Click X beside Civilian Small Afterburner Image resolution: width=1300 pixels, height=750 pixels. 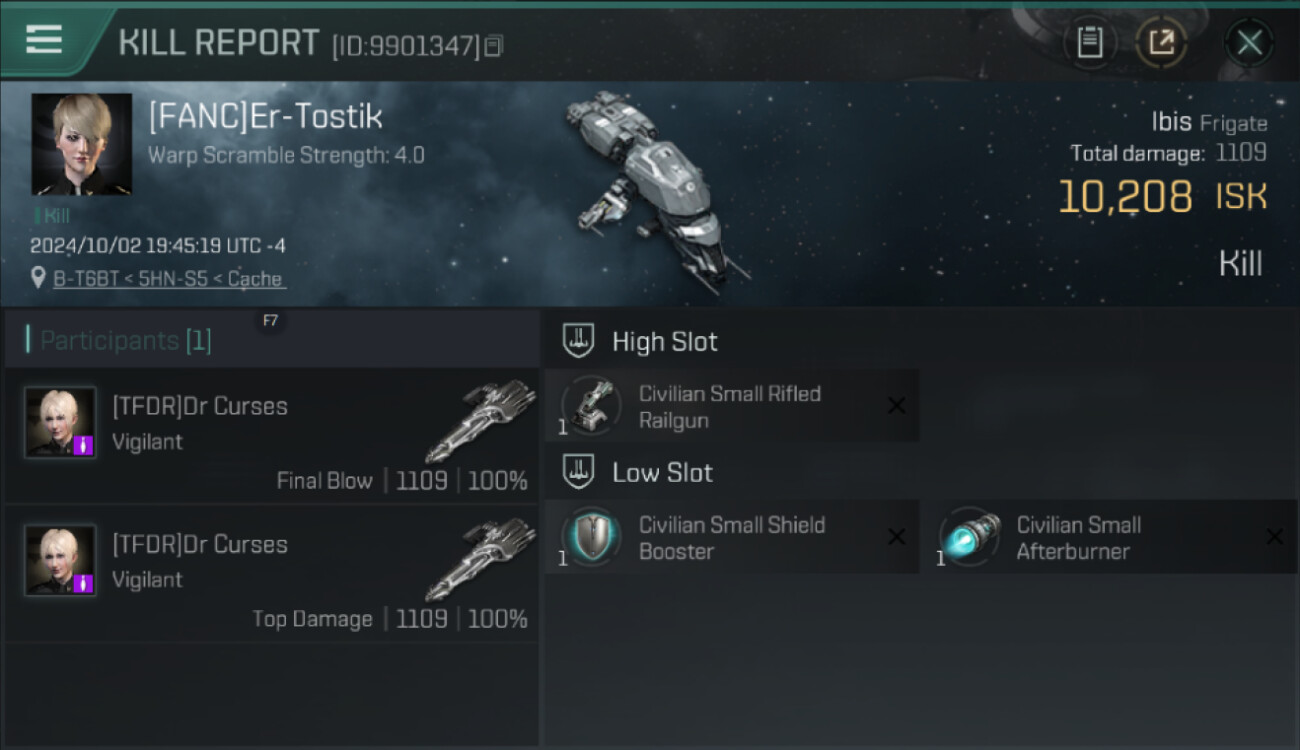tap(1274, 538)
